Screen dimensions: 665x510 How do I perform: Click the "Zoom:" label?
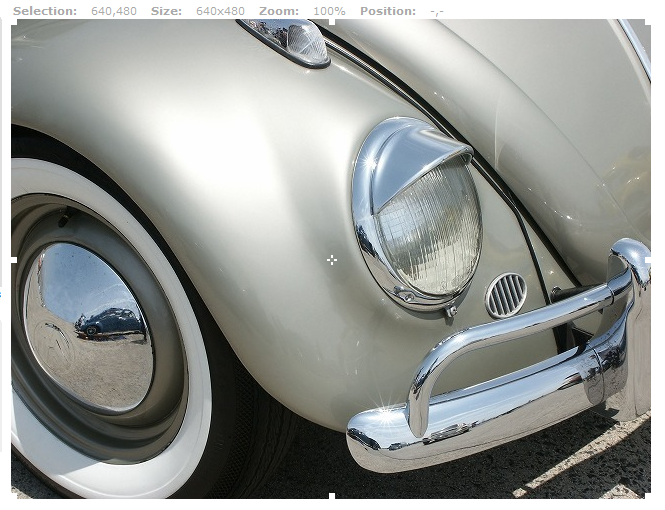click(x=279, y=11)
